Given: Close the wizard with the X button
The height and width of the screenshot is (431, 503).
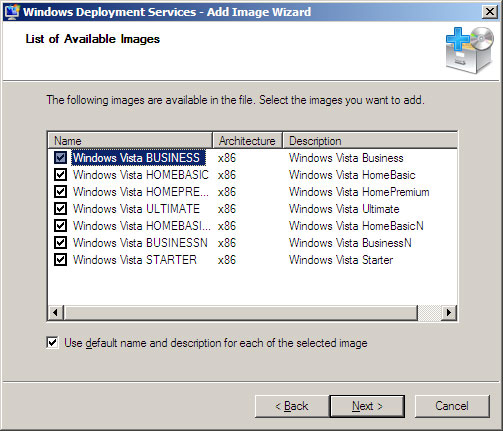Looking at the screenshot, I should (490, 12).
